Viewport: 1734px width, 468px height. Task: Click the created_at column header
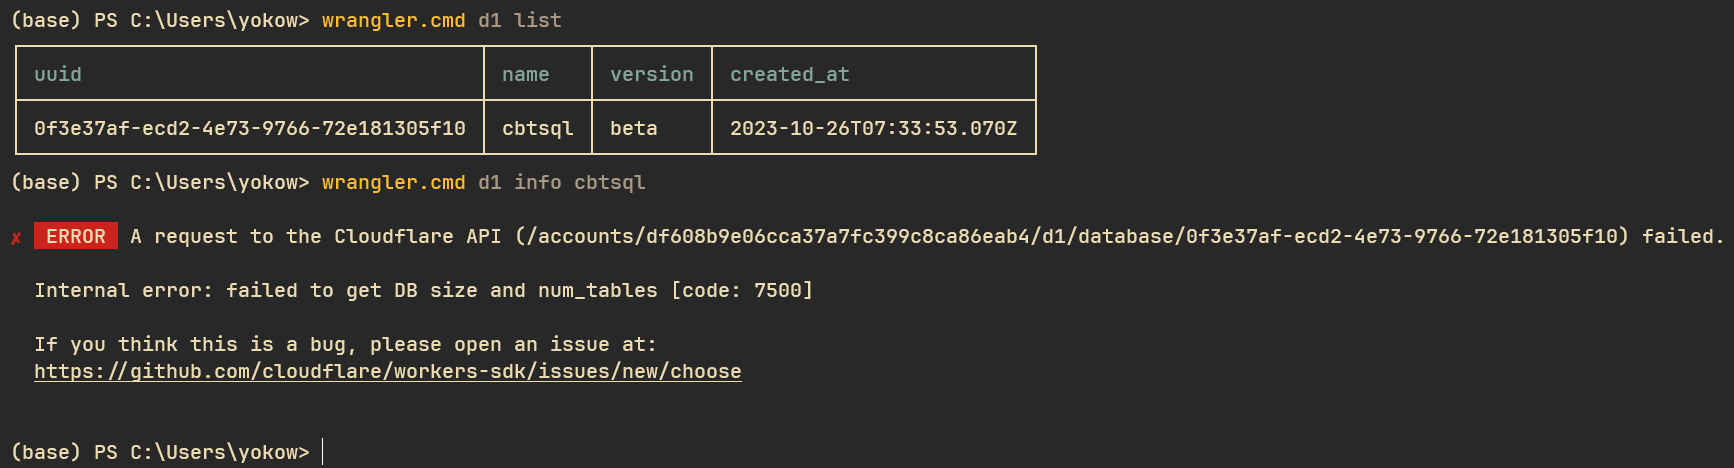click(x=789, y=74)
